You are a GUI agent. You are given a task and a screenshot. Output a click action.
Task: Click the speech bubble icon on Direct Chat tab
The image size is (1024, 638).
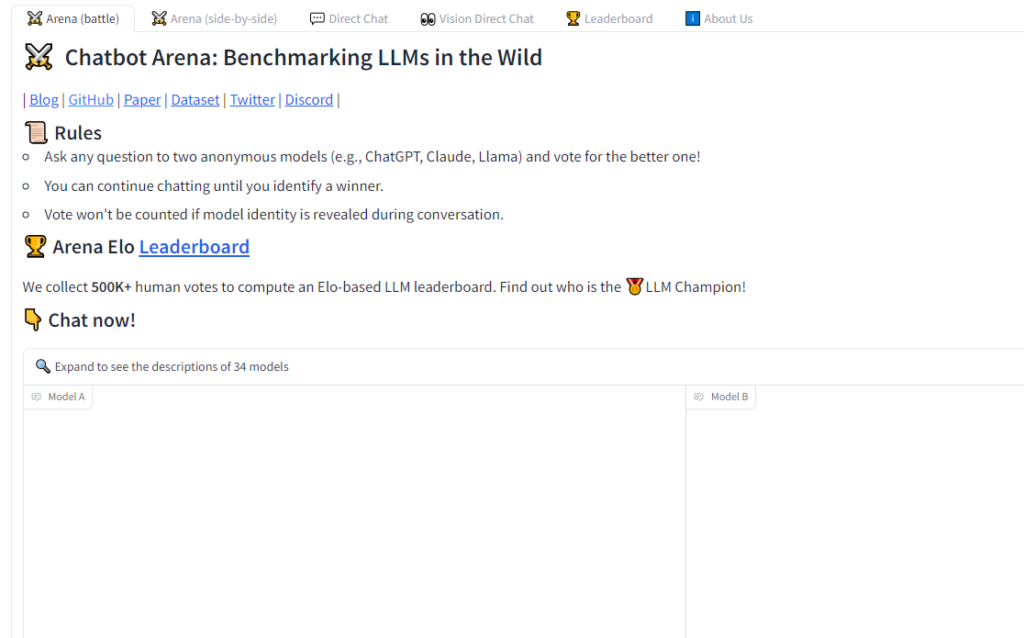317,19
